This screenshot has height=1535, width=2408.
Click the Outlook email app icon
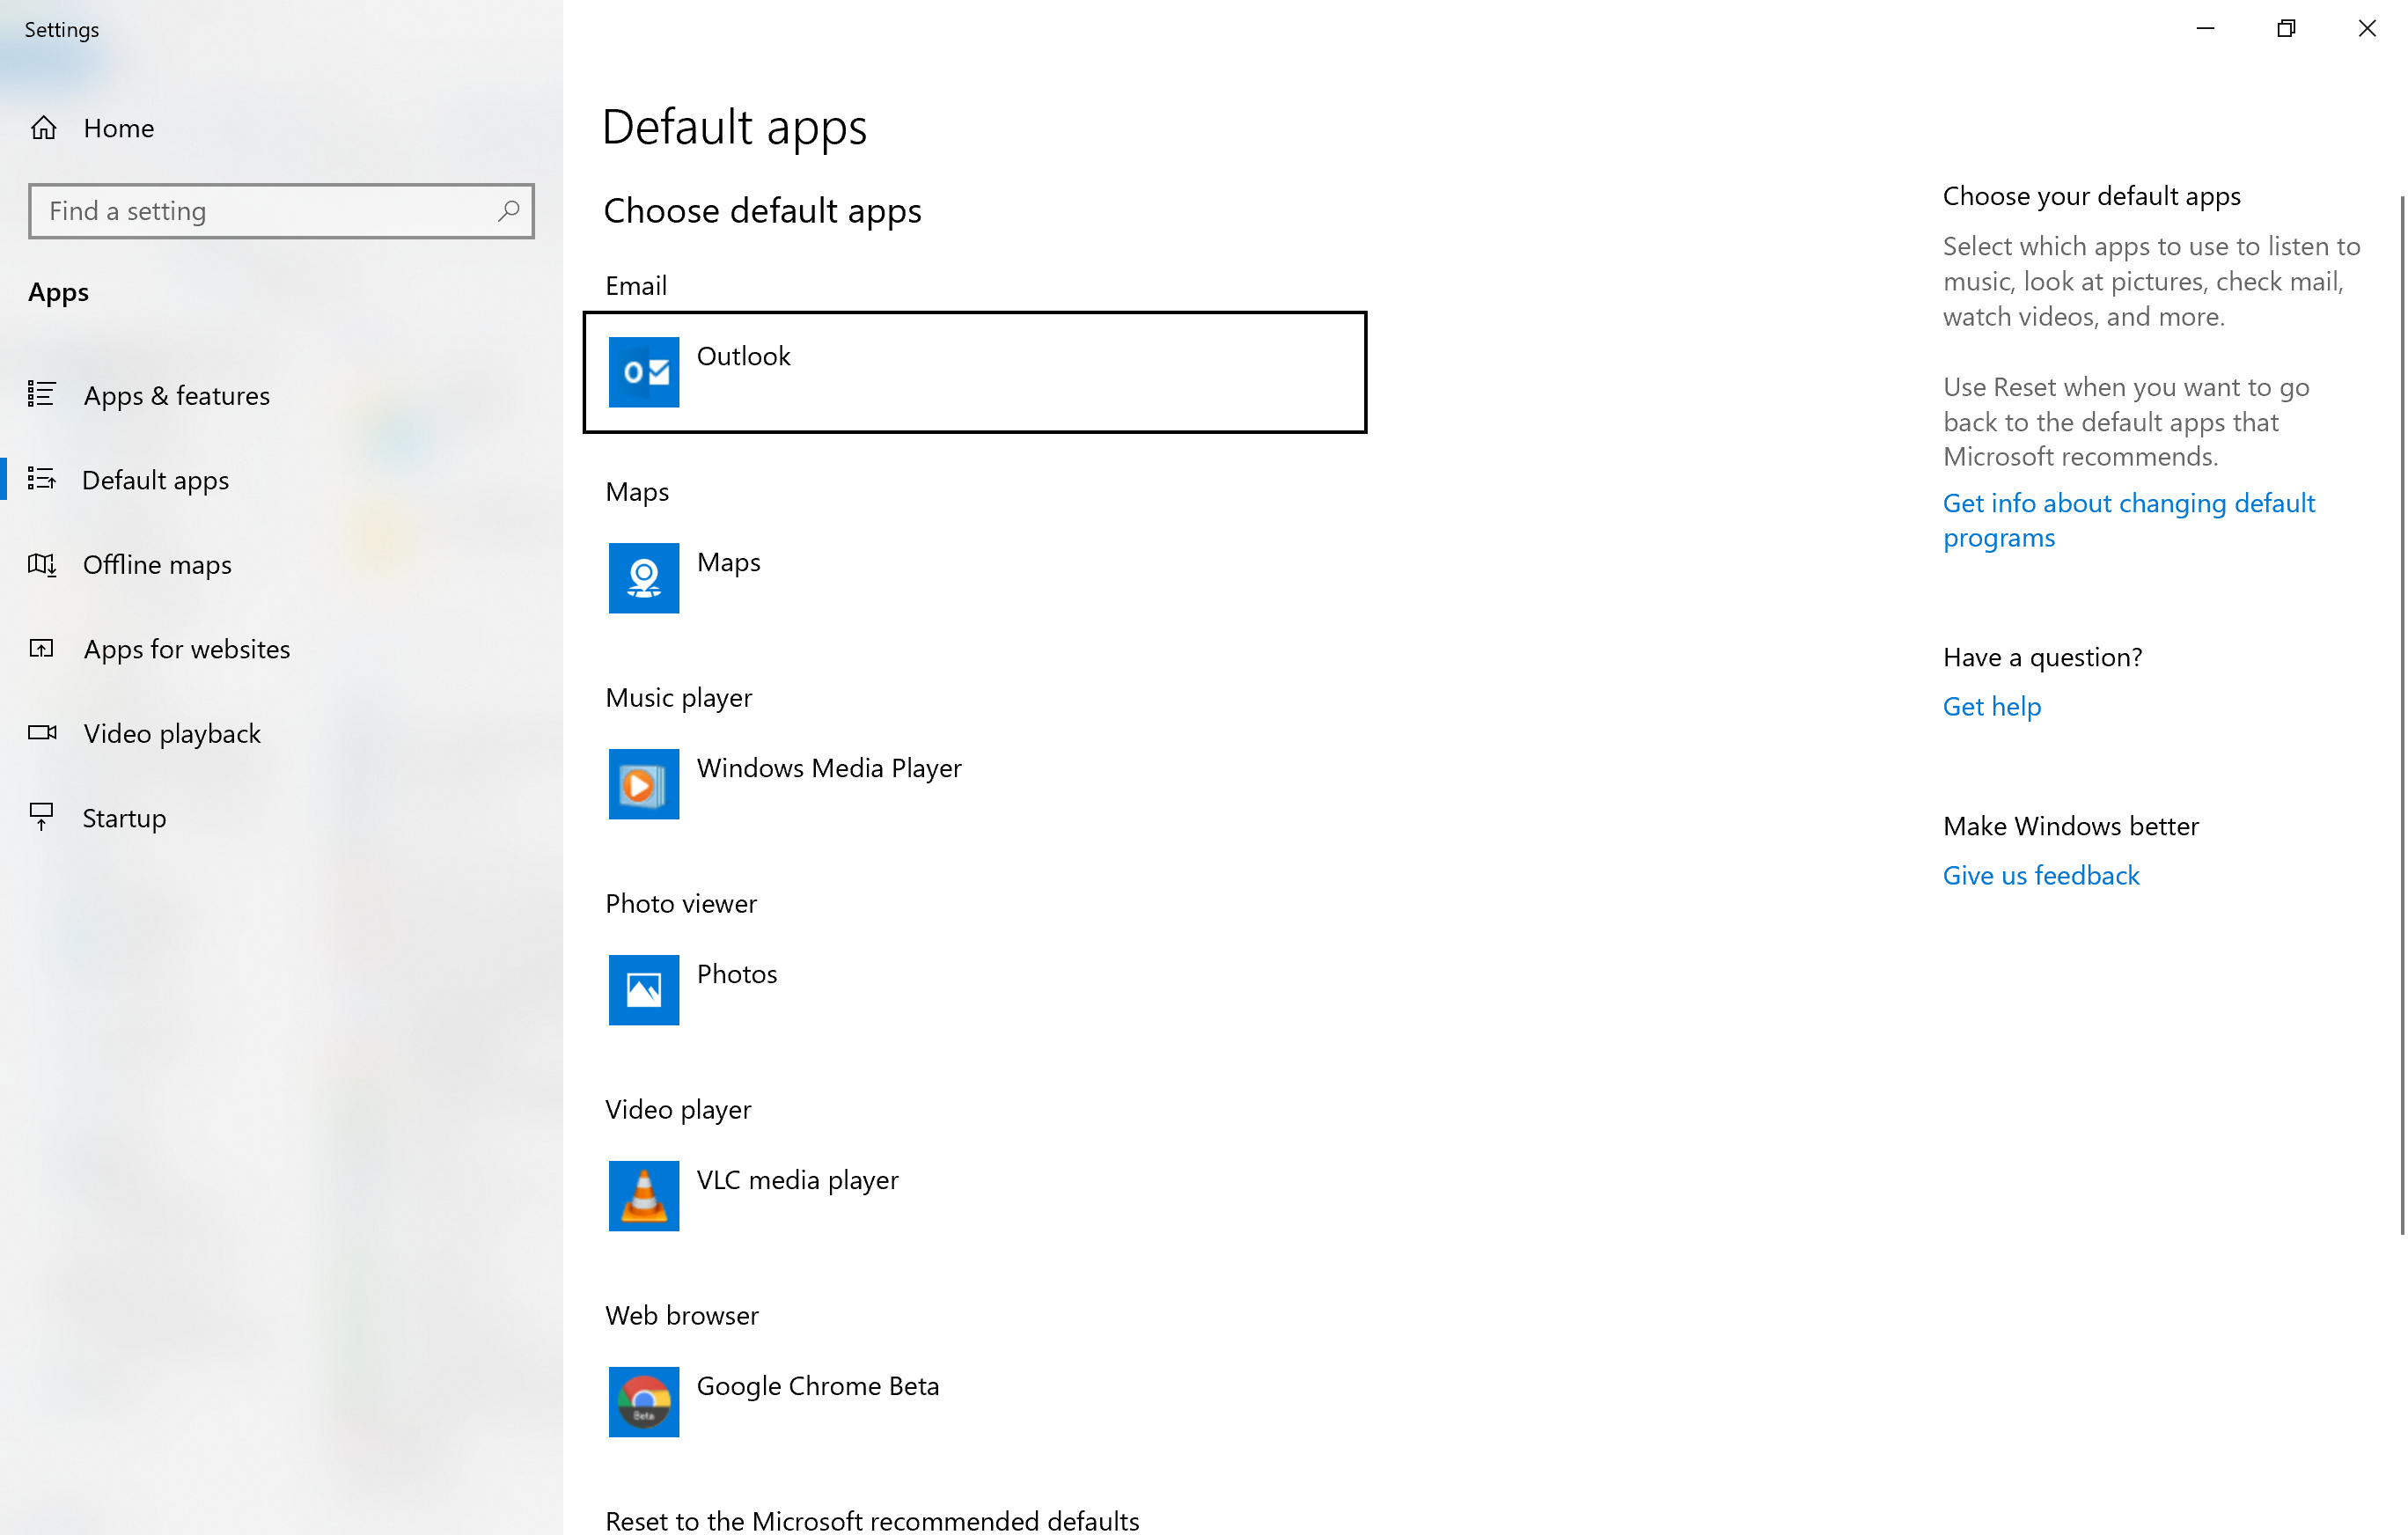coord(643,372)
